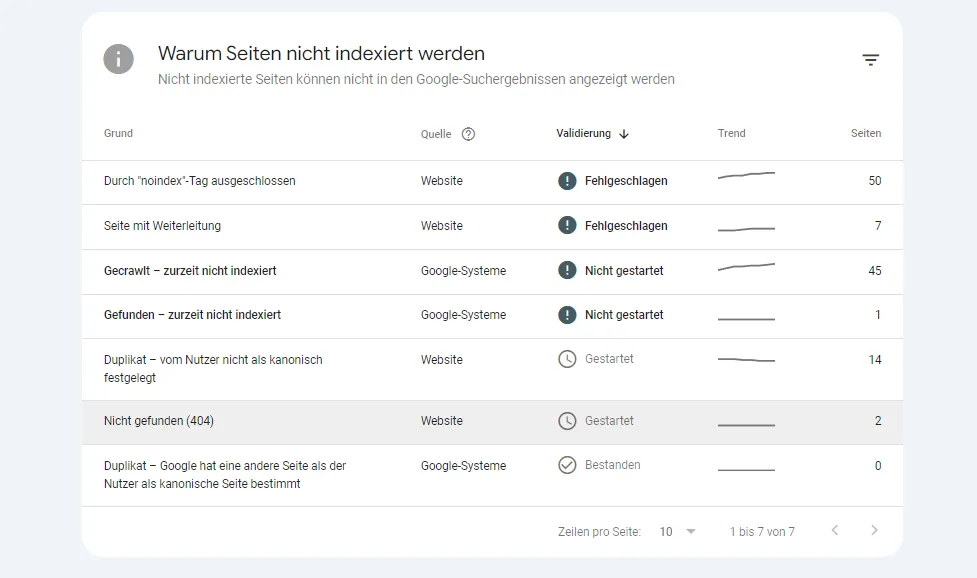The image size is (977, 578).
Task: Open Gefunden – zurzeit nicht indexiert row
Action: pyautogui.click(x=492, y=316)
